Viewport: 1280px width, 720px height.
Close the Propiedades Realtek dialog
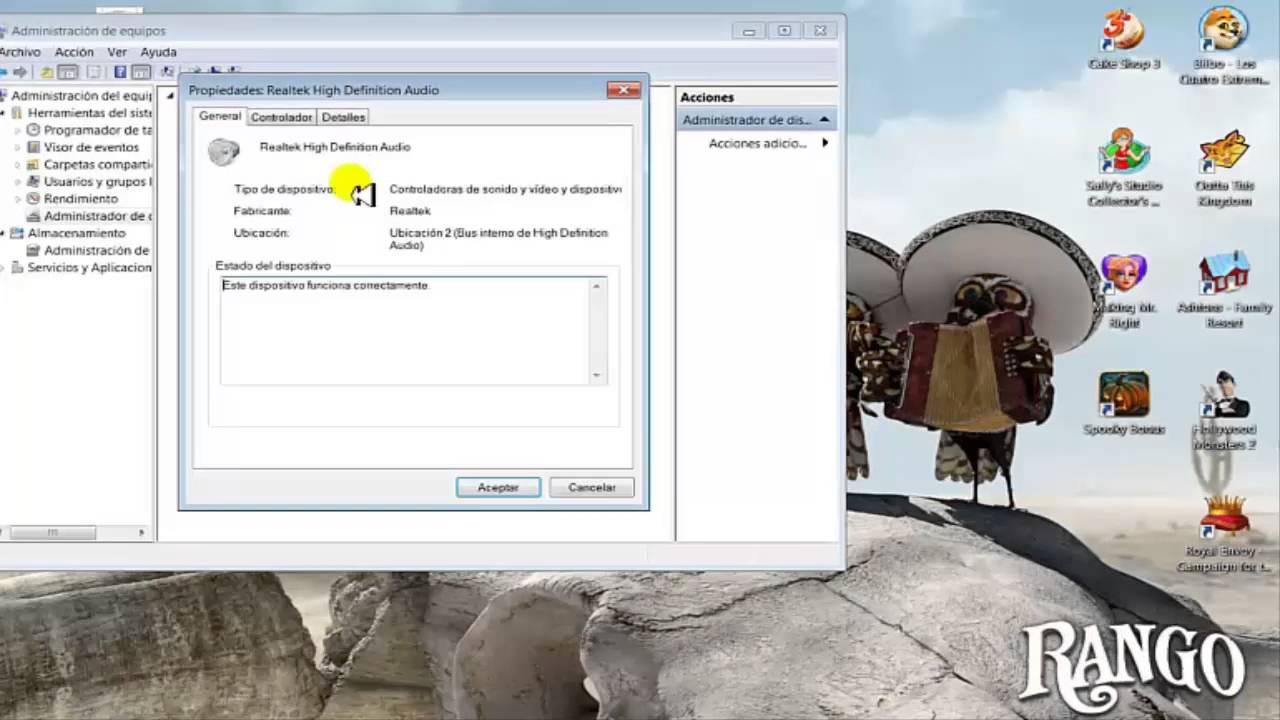coord(623,90)
